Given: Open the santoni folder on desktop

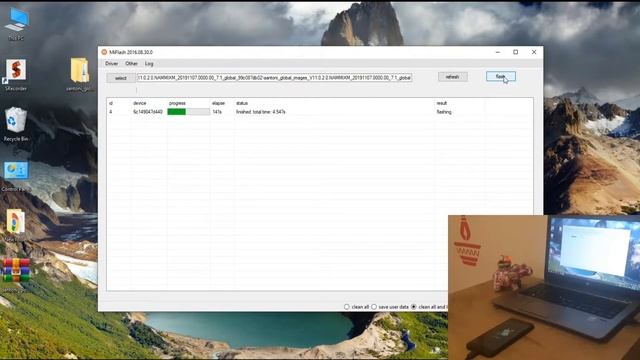Looking at the screenshot, I should click(80, 74).
